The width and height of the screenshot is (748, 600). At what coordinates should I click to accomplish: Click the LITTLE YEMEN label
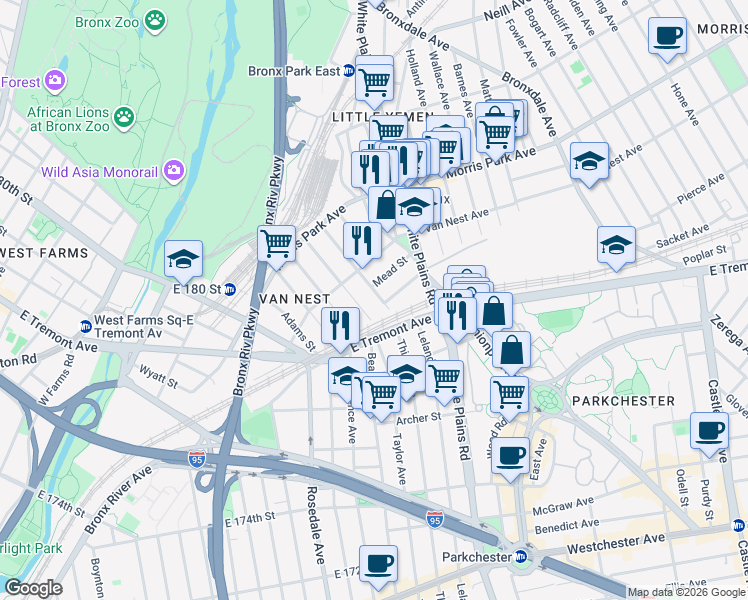pos(383,117)
